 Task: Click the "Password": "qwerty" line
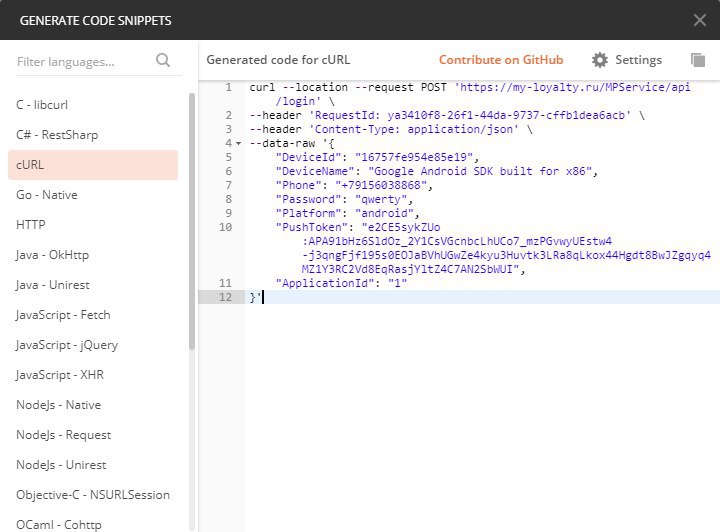[x=344, y=199]
